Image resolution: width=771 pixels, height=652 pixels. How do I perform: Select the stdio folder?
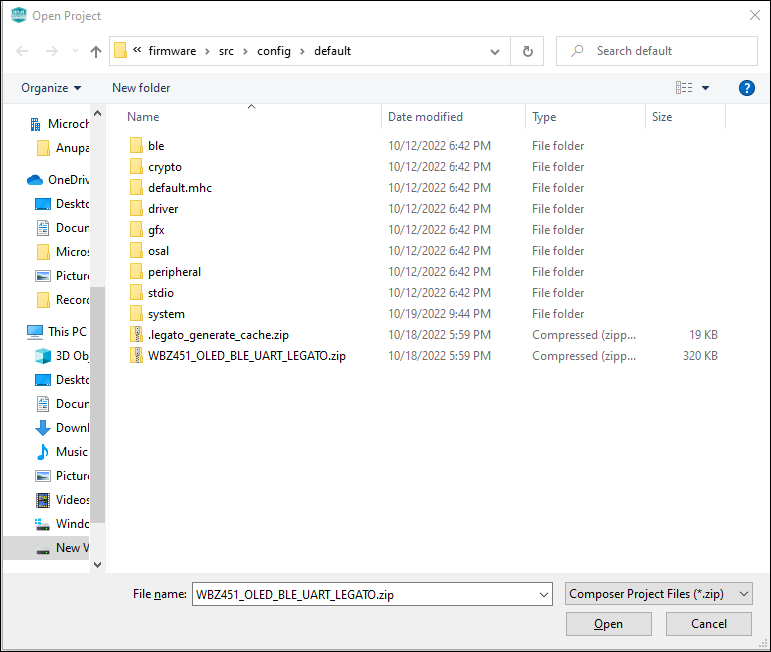(x=161, y=293)
